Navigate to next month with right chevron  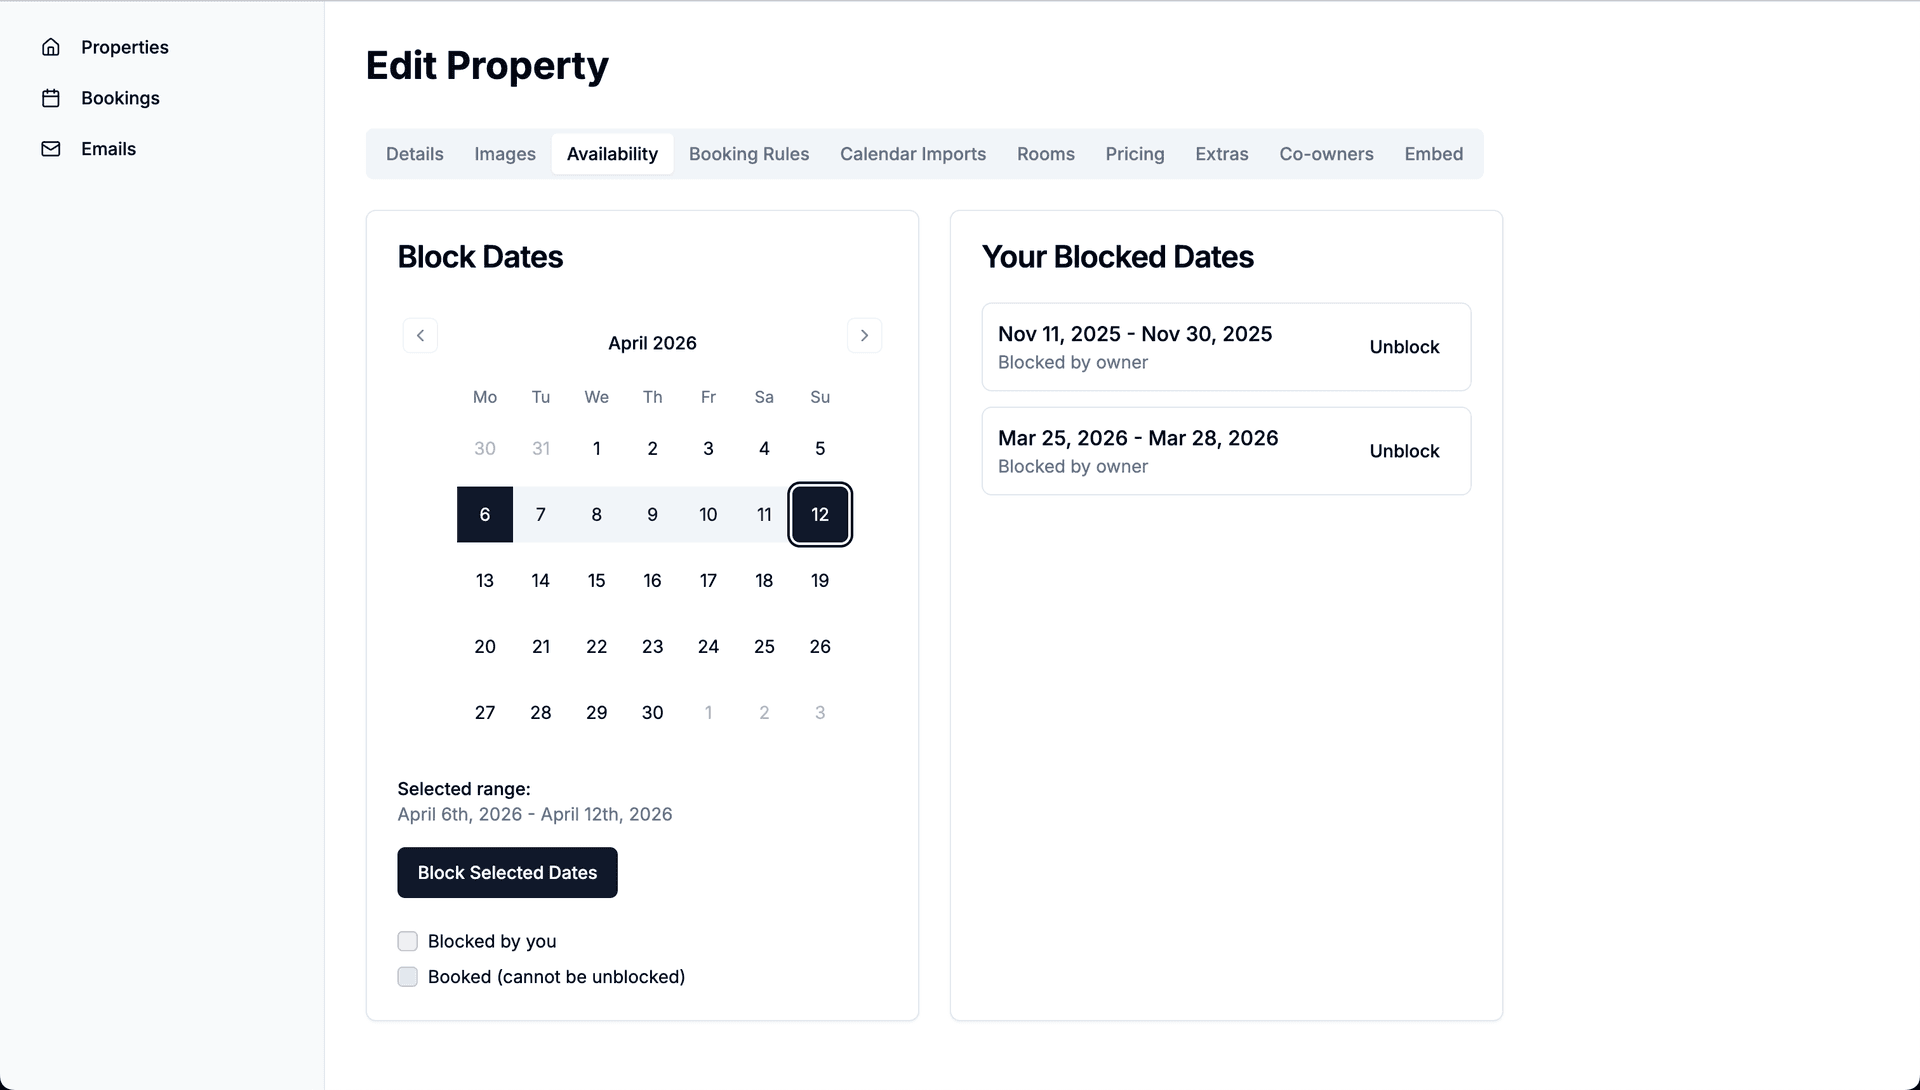click(864, 335)
